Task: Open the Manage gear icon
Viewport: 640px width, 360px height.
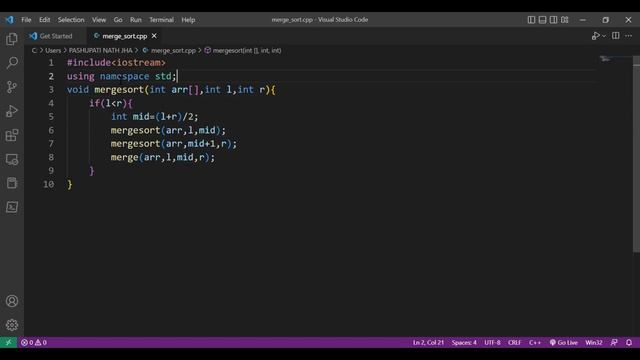Action: (12, 325)
